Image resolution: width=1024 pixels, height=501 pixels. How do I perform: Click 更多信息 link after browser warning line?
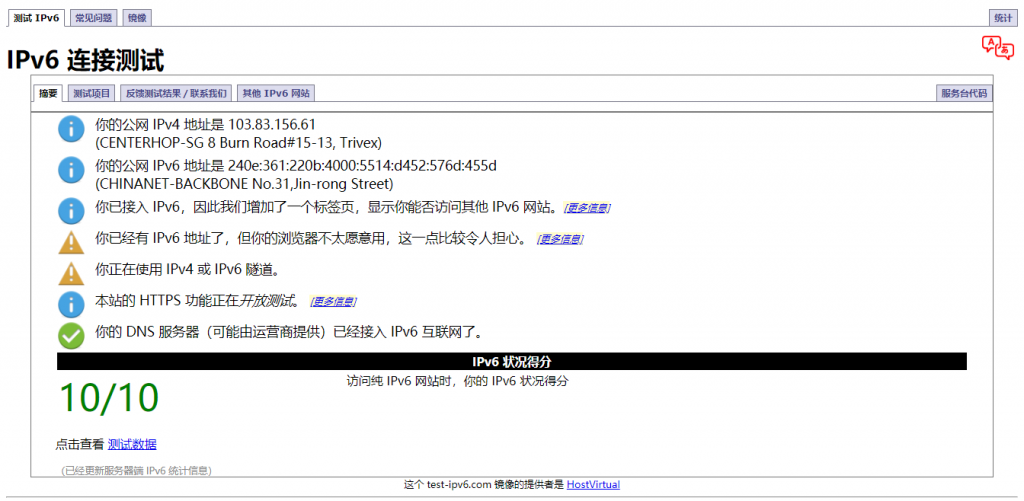[560, 239]
